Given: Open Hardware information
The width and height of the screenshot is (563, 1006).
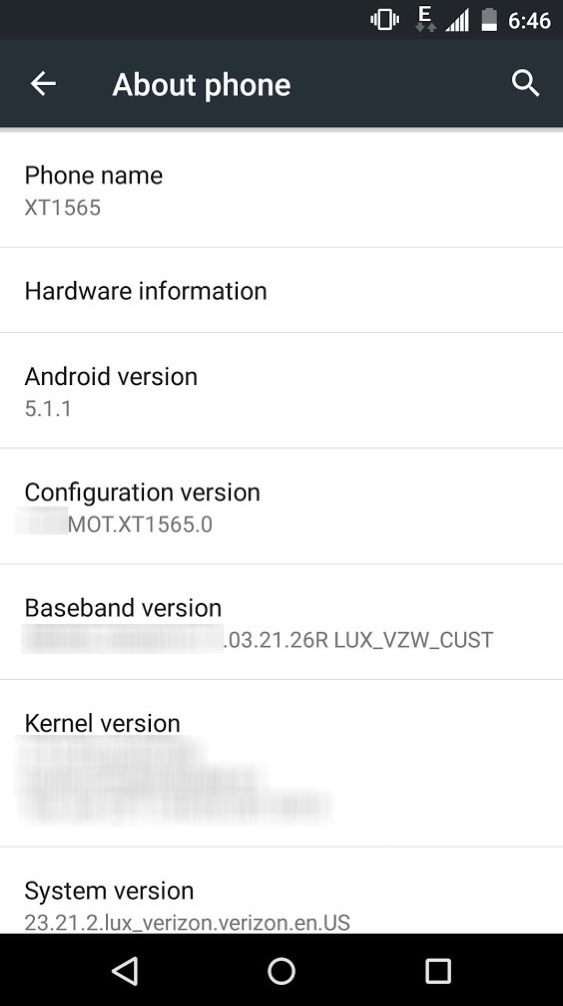Looking at the screenshot, I should [282, 291].
